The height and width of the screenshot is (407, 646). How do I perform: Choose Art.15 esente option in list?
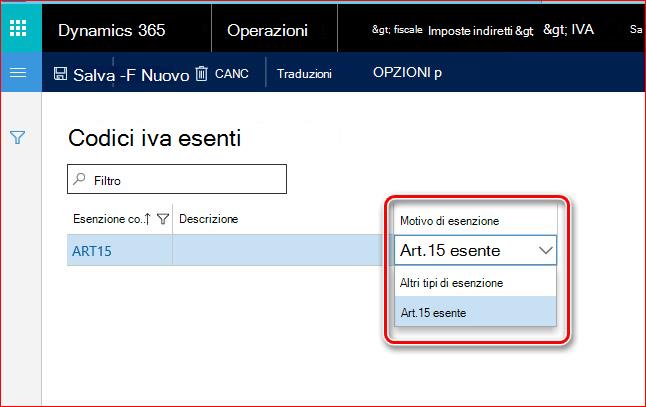point(475,312)
